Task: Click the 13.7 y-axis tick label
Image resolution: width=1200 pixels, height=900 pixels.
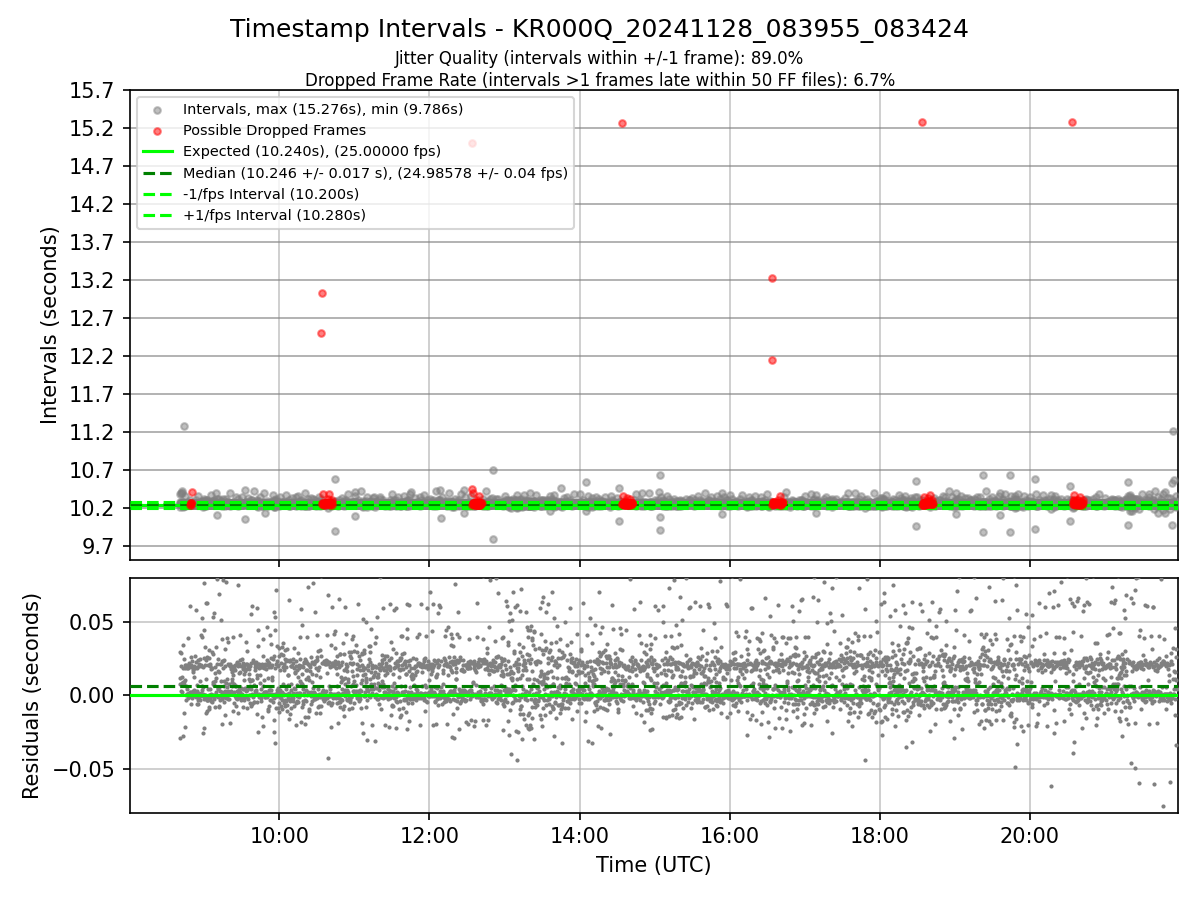Action: pos(94,243)
